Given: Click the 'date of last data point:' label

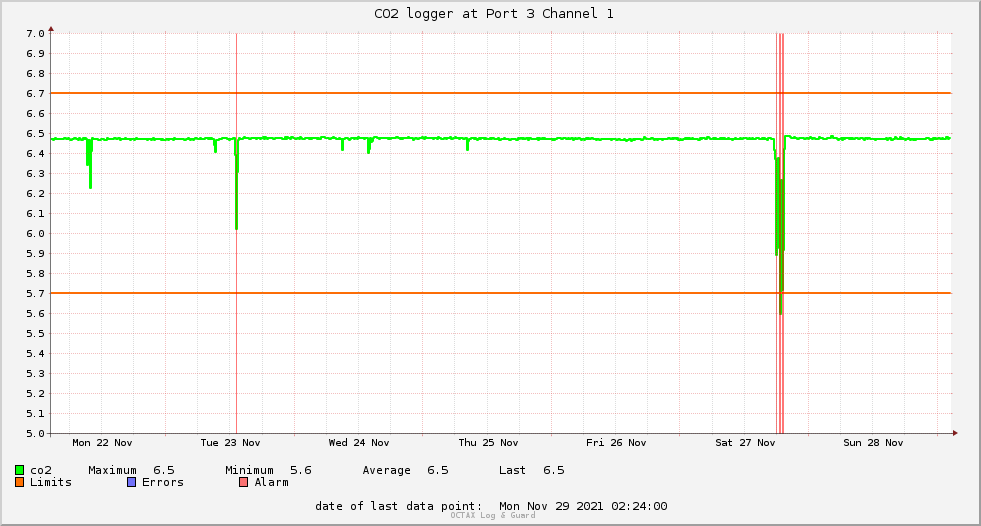Looking at the screenshot, I should click(x=399, y=506).
